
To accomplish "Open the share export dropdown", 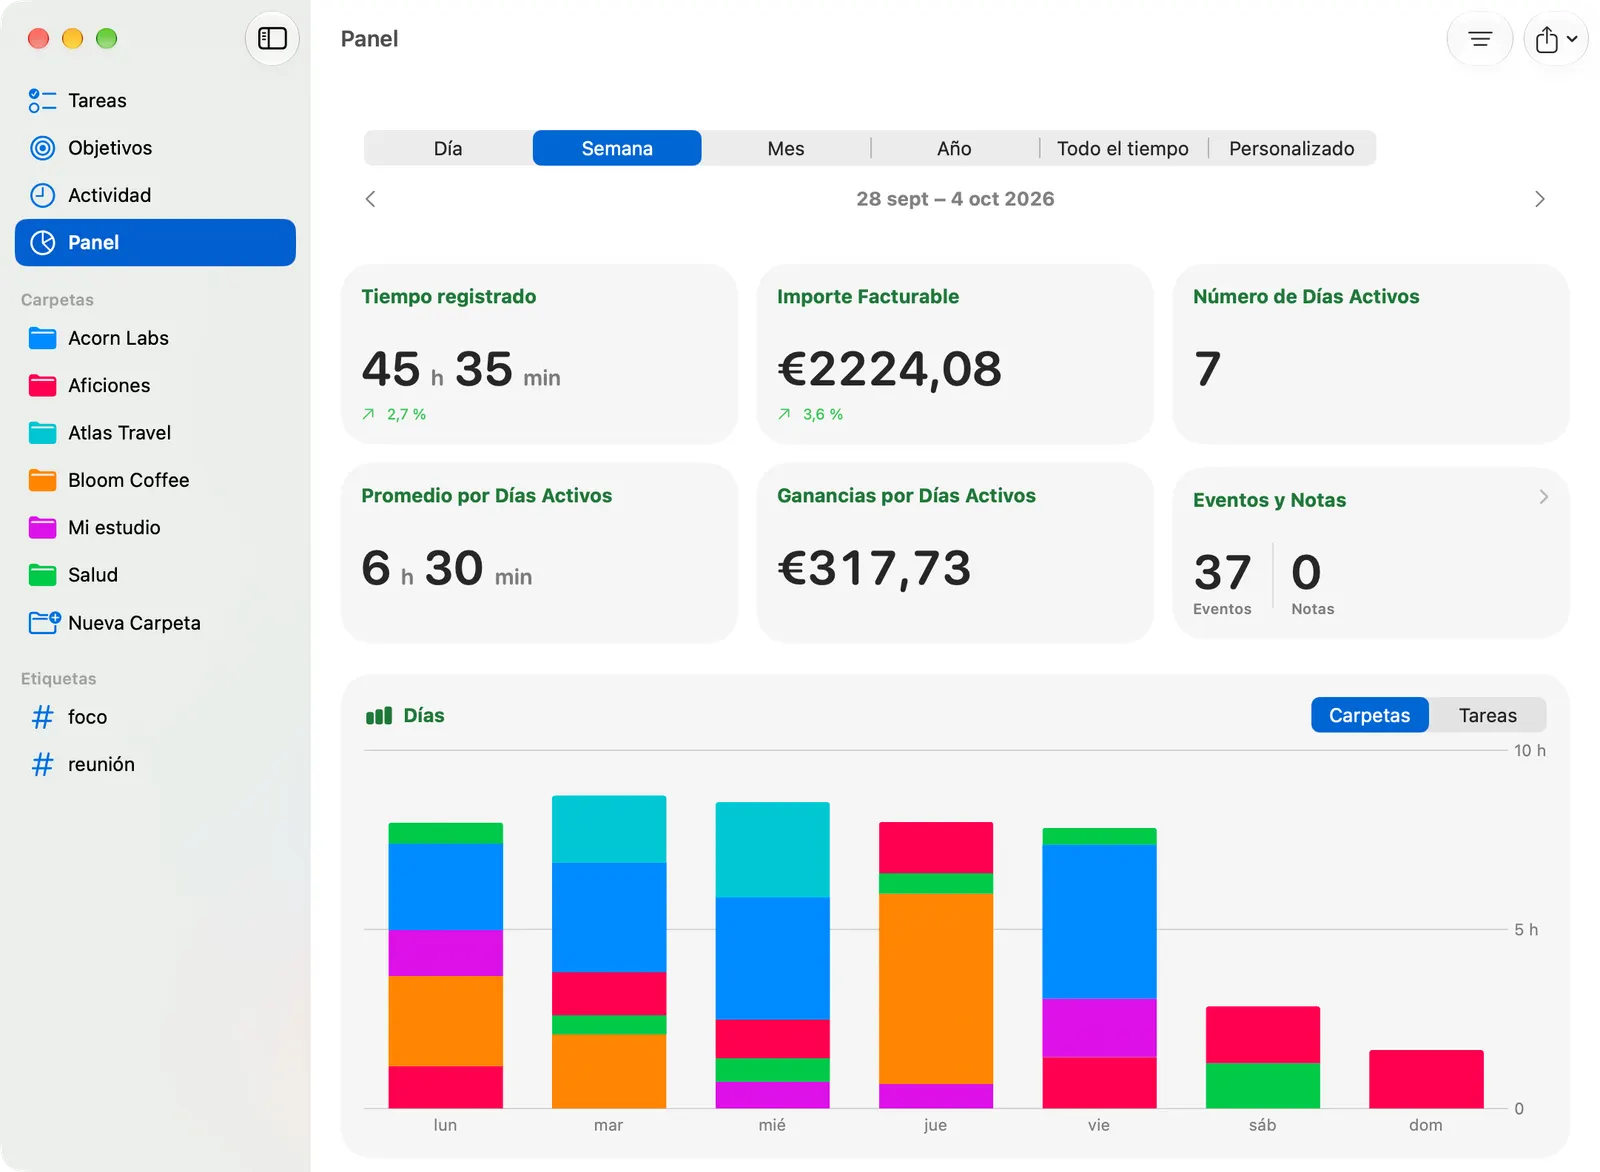I will (1555, 39).
